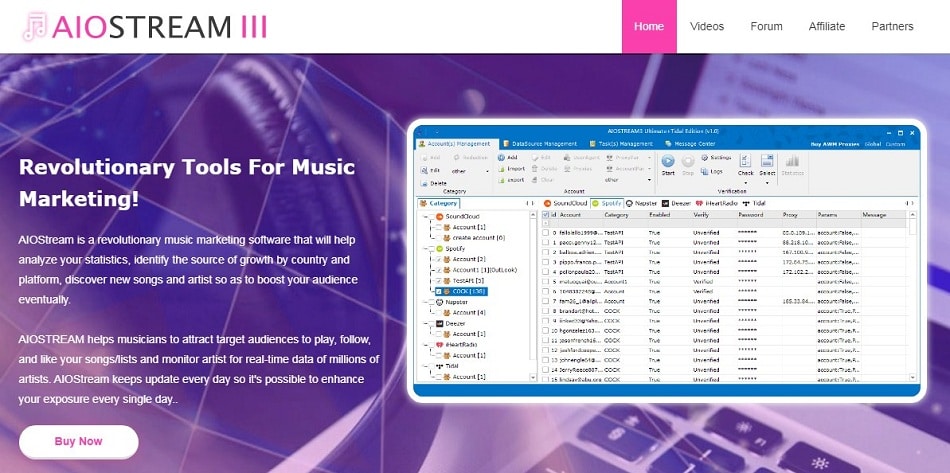Toggle the Spotify Account [2] checkbox
Viewport: 950px width, 473px height.
pyautogui.click(x=439, y=259)
